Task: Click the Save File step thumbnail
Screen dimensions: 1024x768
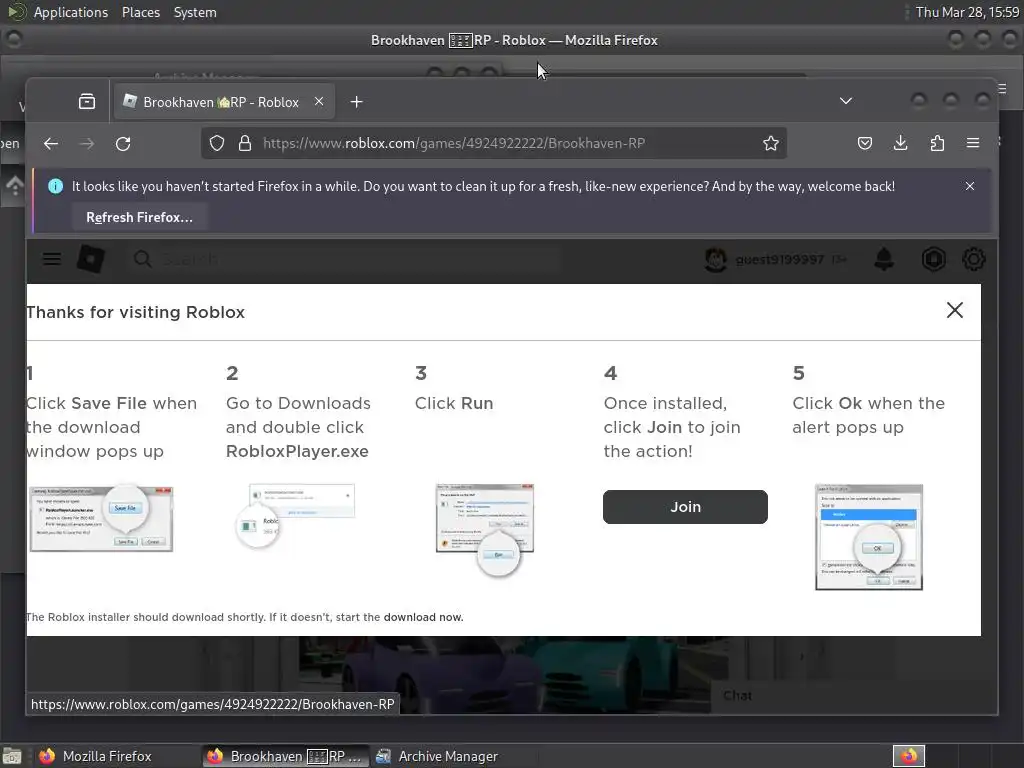Action: click(101, 519)
